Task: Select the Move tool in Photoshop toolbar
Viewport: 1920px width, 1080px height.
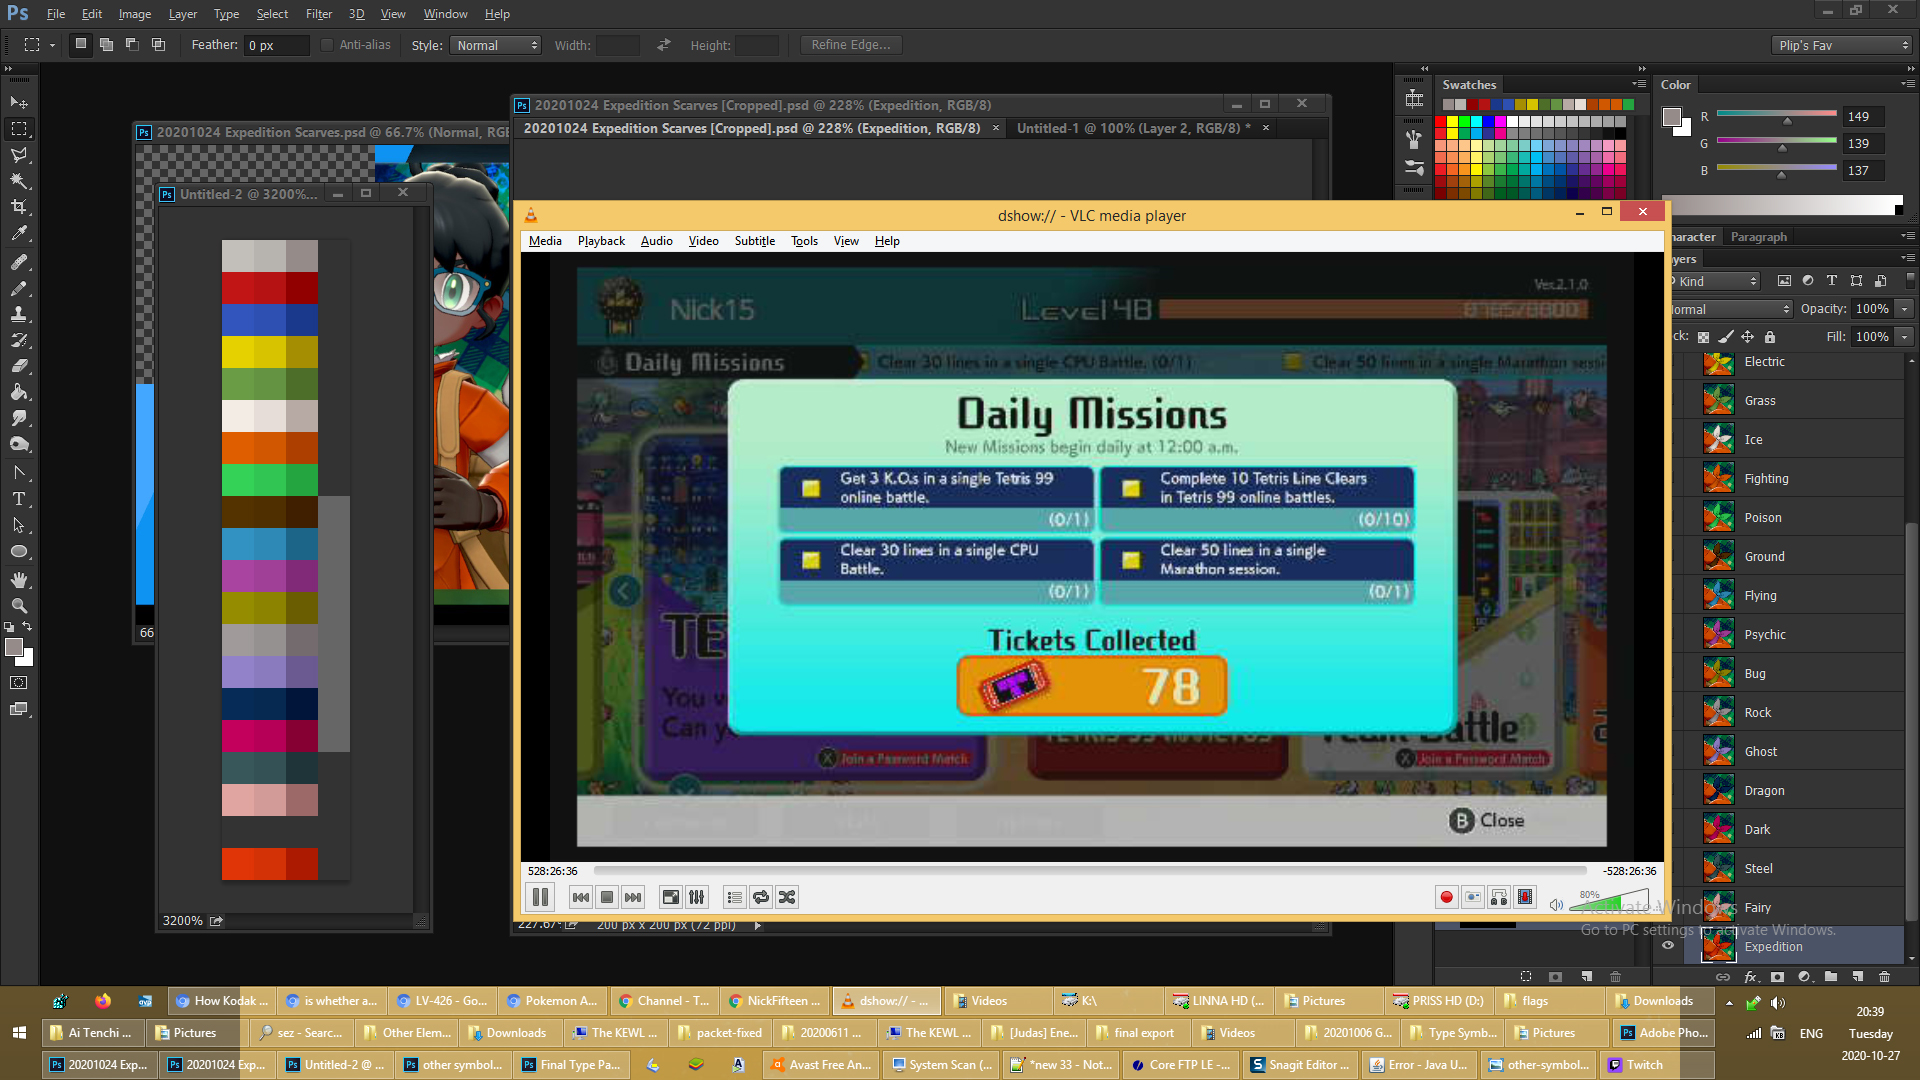Action: point(19,102)
